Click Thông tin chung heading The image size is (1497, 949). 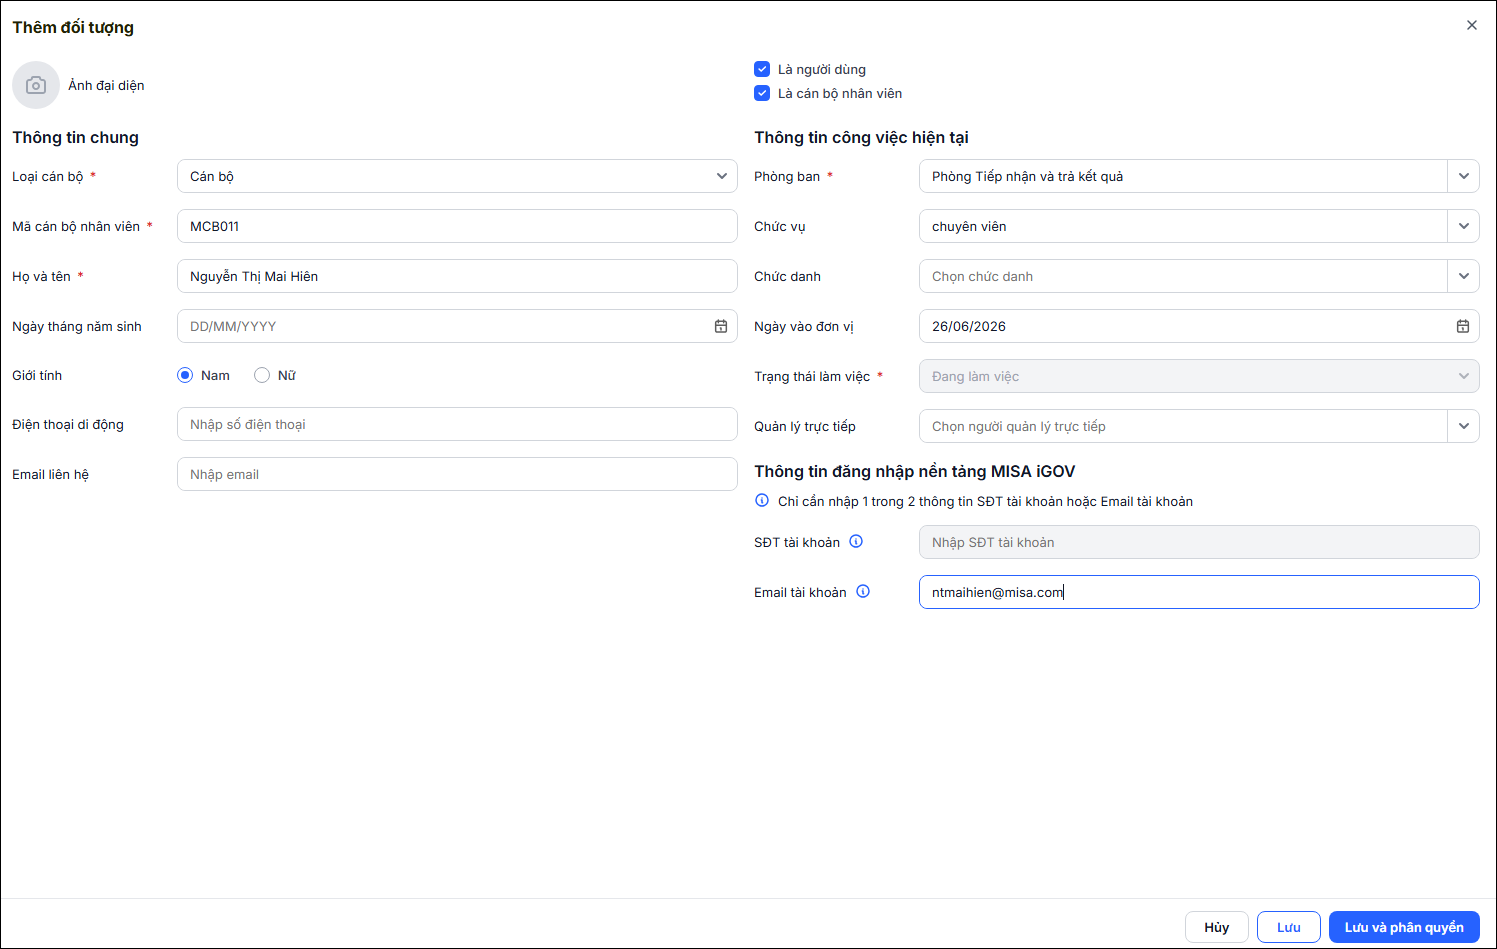tap(75, 137)
